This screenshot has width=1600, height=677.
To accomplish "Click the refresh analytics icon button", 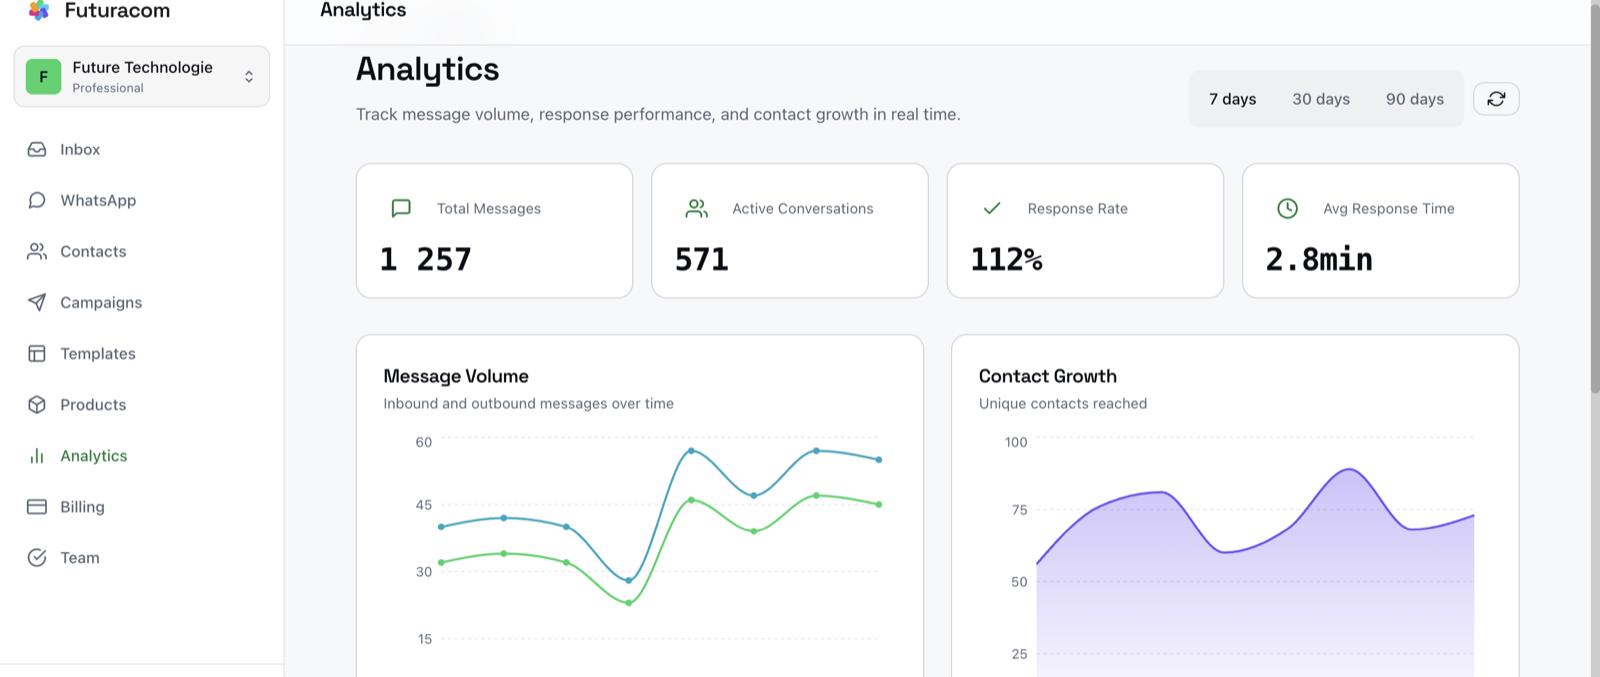I will pos(1496,98).
